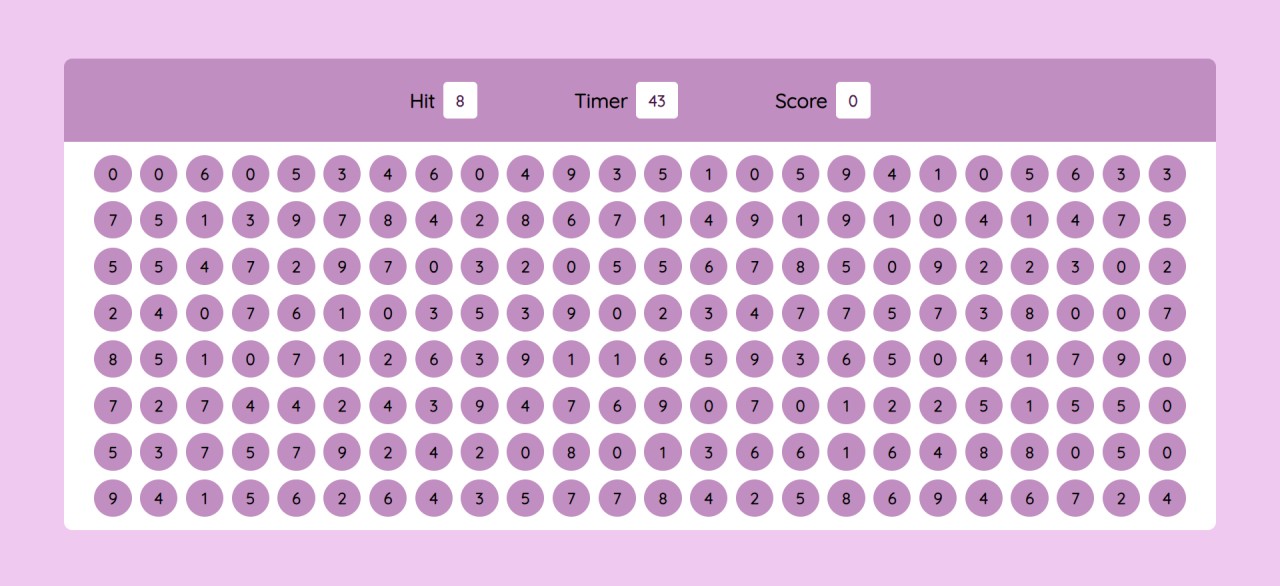
Task: Select the third-row 8 between 7 and 5
Action: (800, 266)
